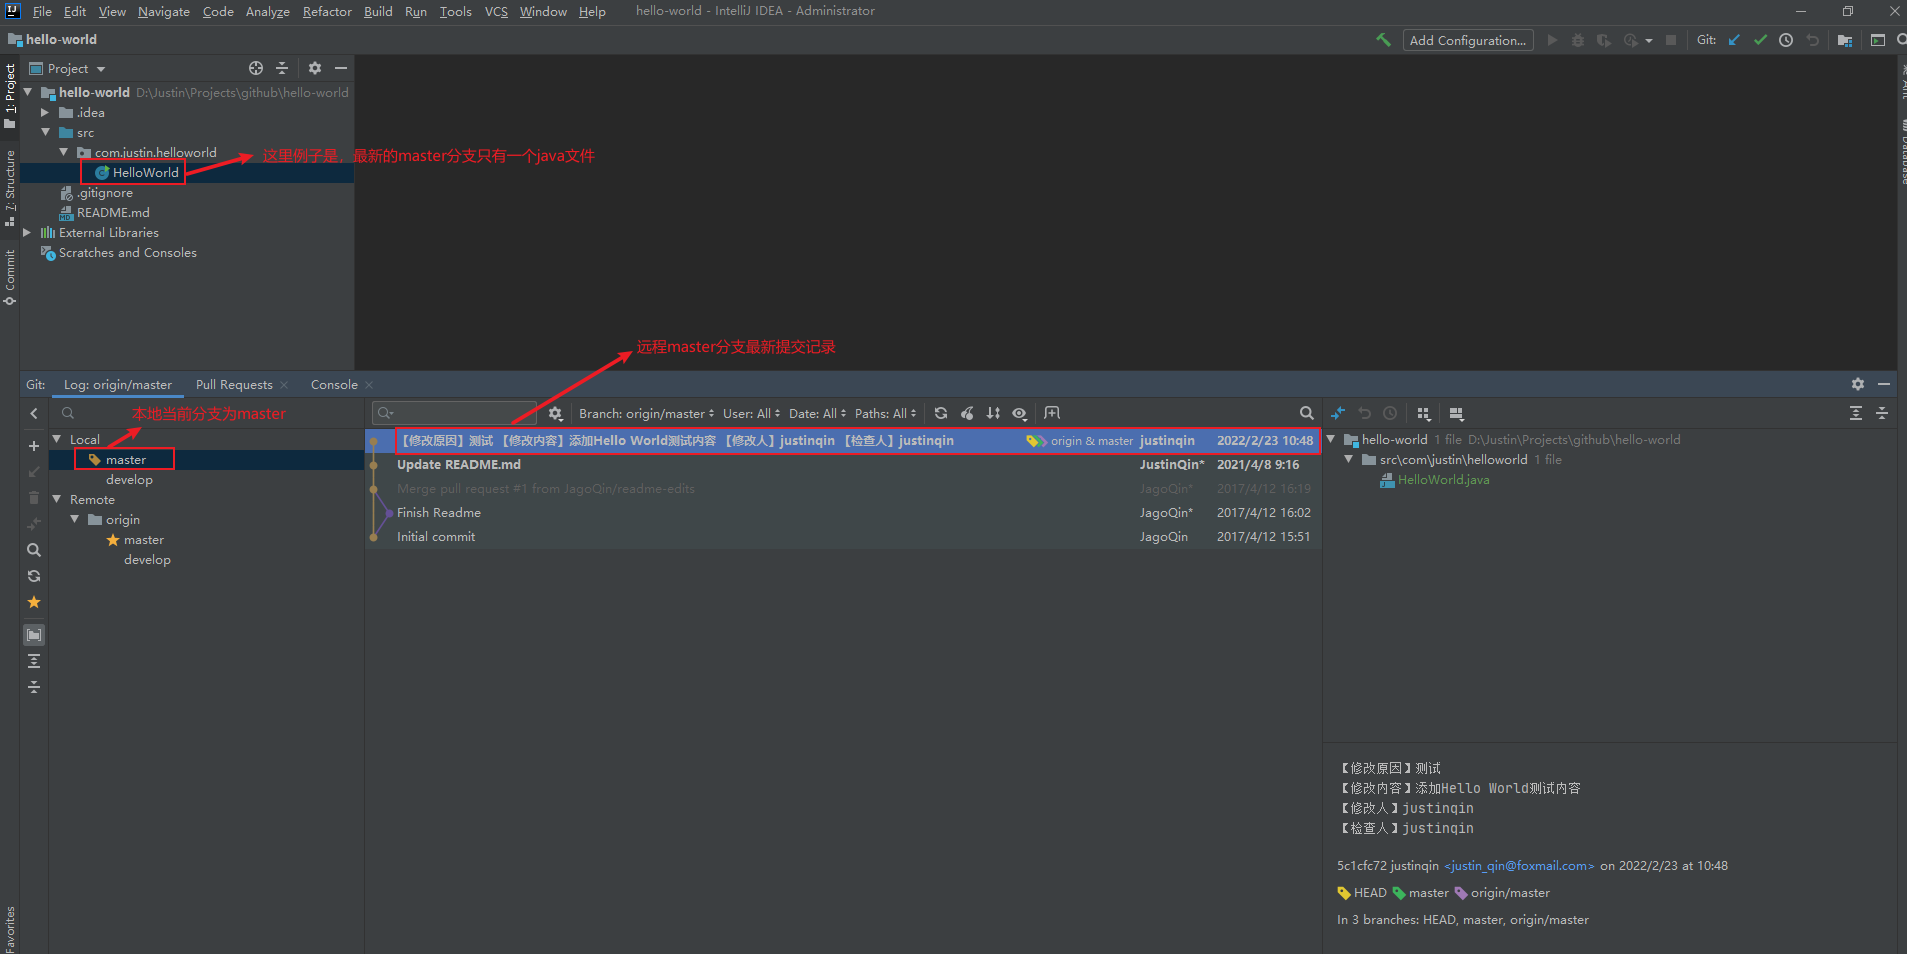Refresh the Git log

[941, 413]
